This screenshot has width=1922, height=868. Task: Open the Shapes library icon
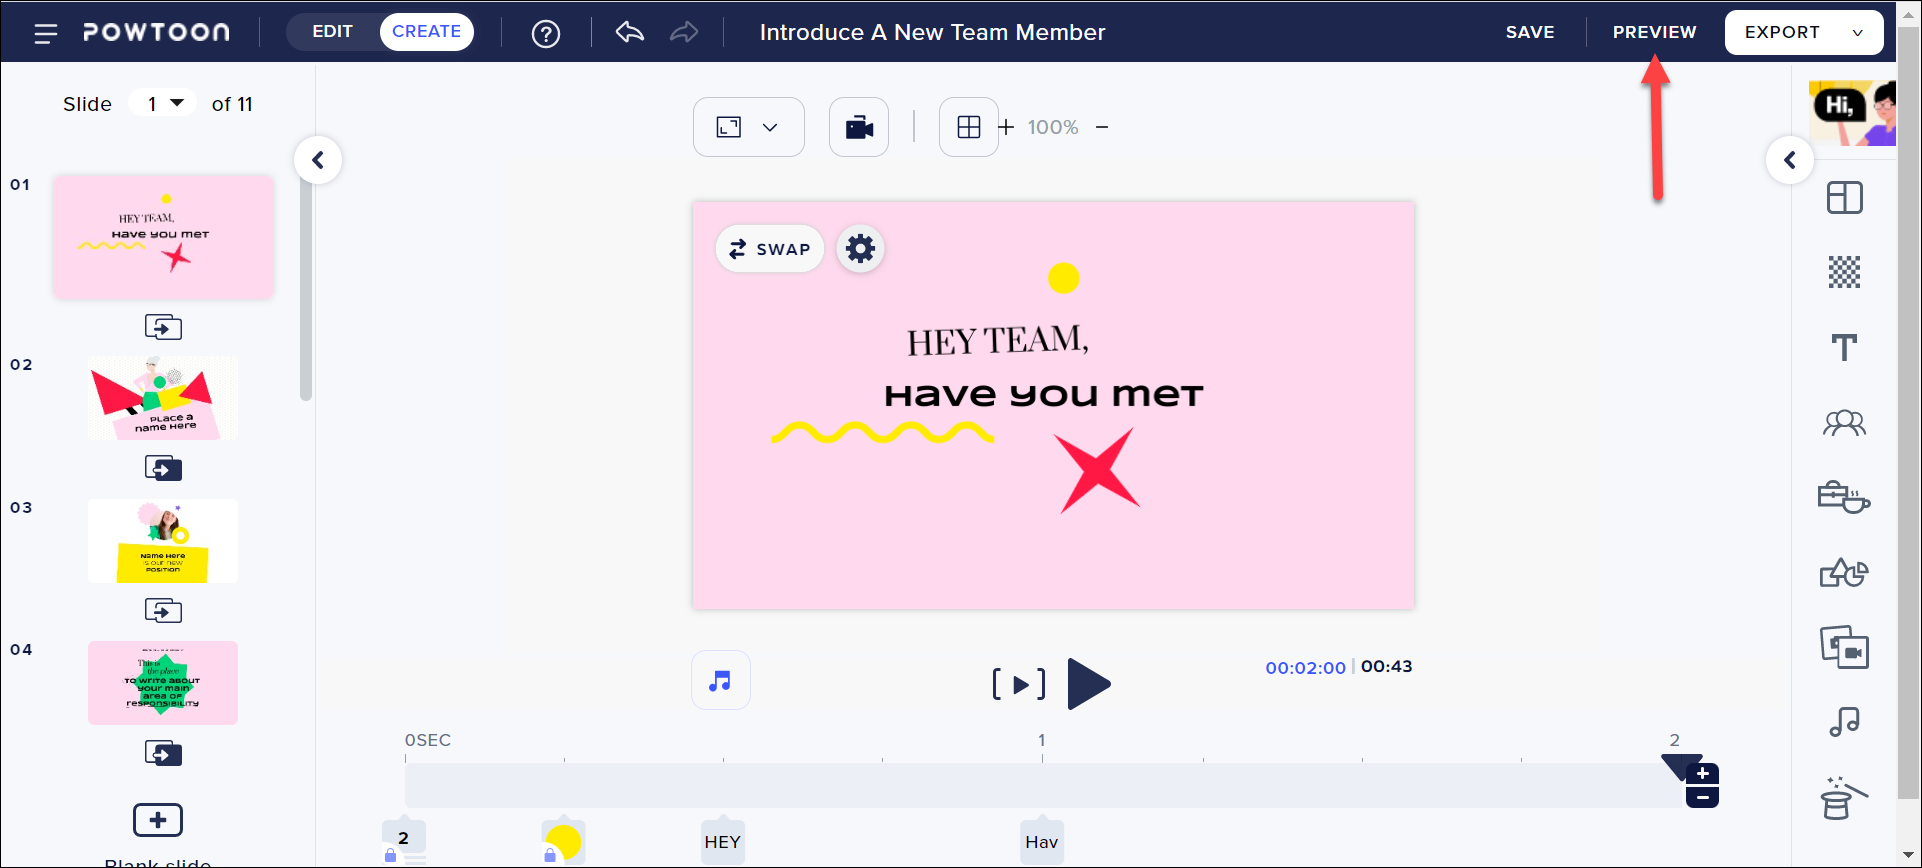(x=1843, y=573)
